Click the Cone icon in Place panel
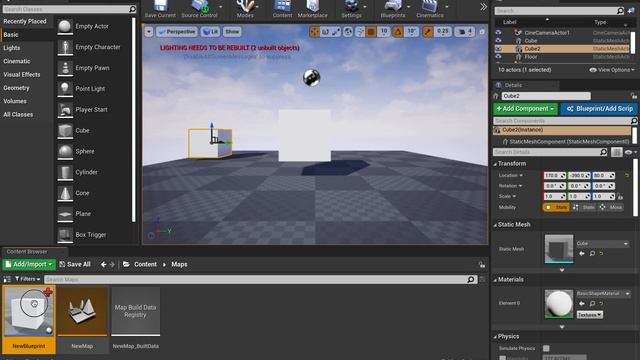 click(64, 193)
